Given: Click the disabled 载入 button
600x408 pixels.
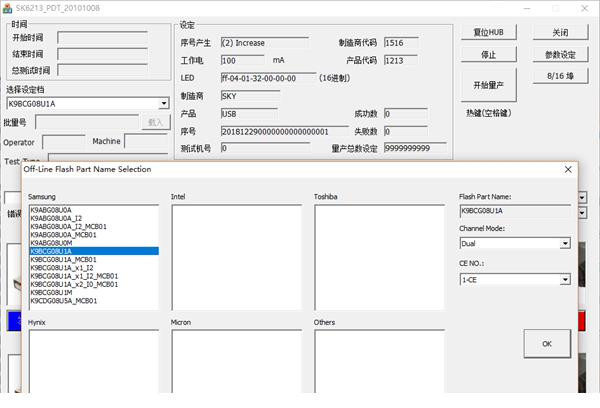Looking at the screenshot, I should [x=156, y=122].
